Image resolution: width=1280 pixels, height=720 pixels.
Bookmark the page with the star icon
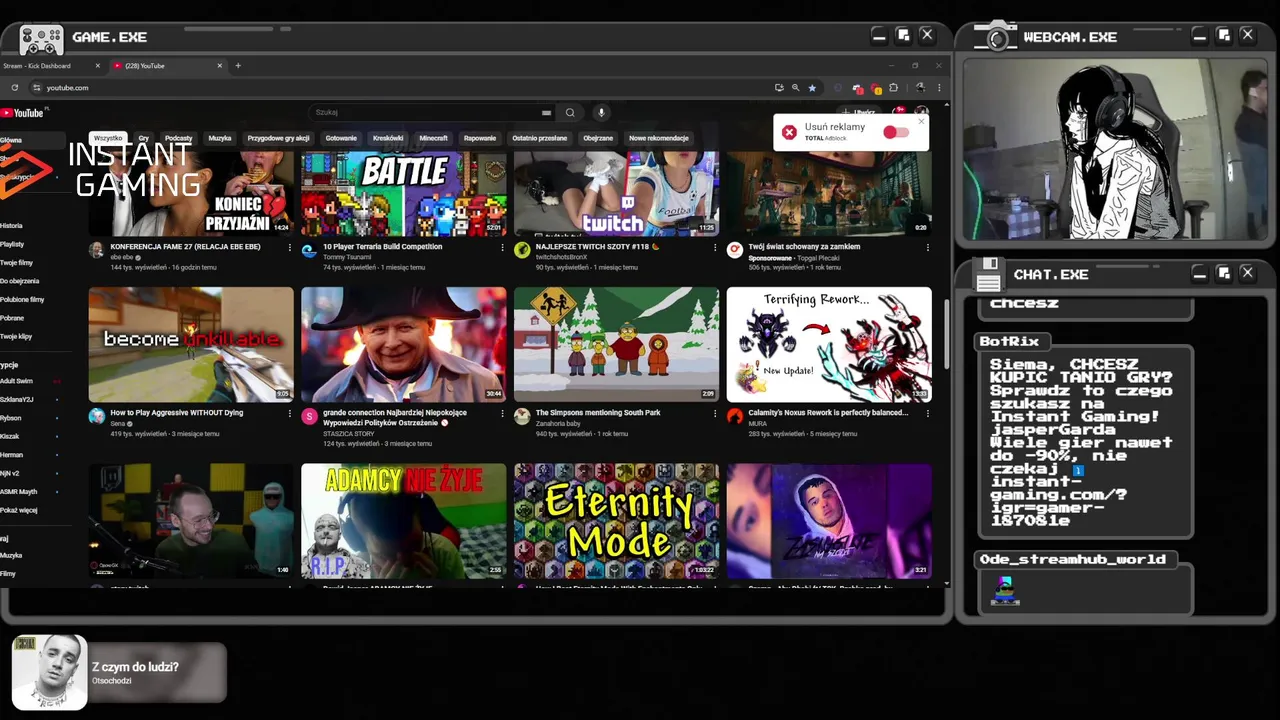pos(812,88)
